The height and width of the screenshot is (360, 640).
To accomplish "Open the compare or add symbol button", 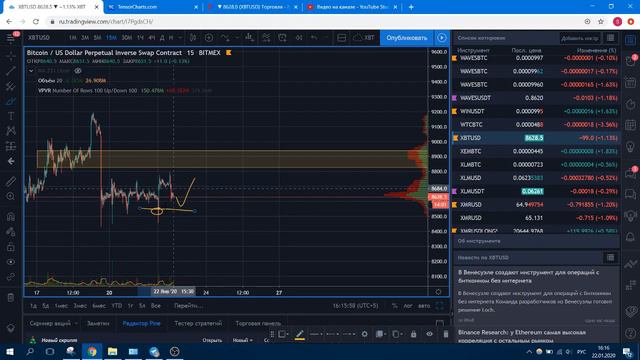I will coord(209,38).
